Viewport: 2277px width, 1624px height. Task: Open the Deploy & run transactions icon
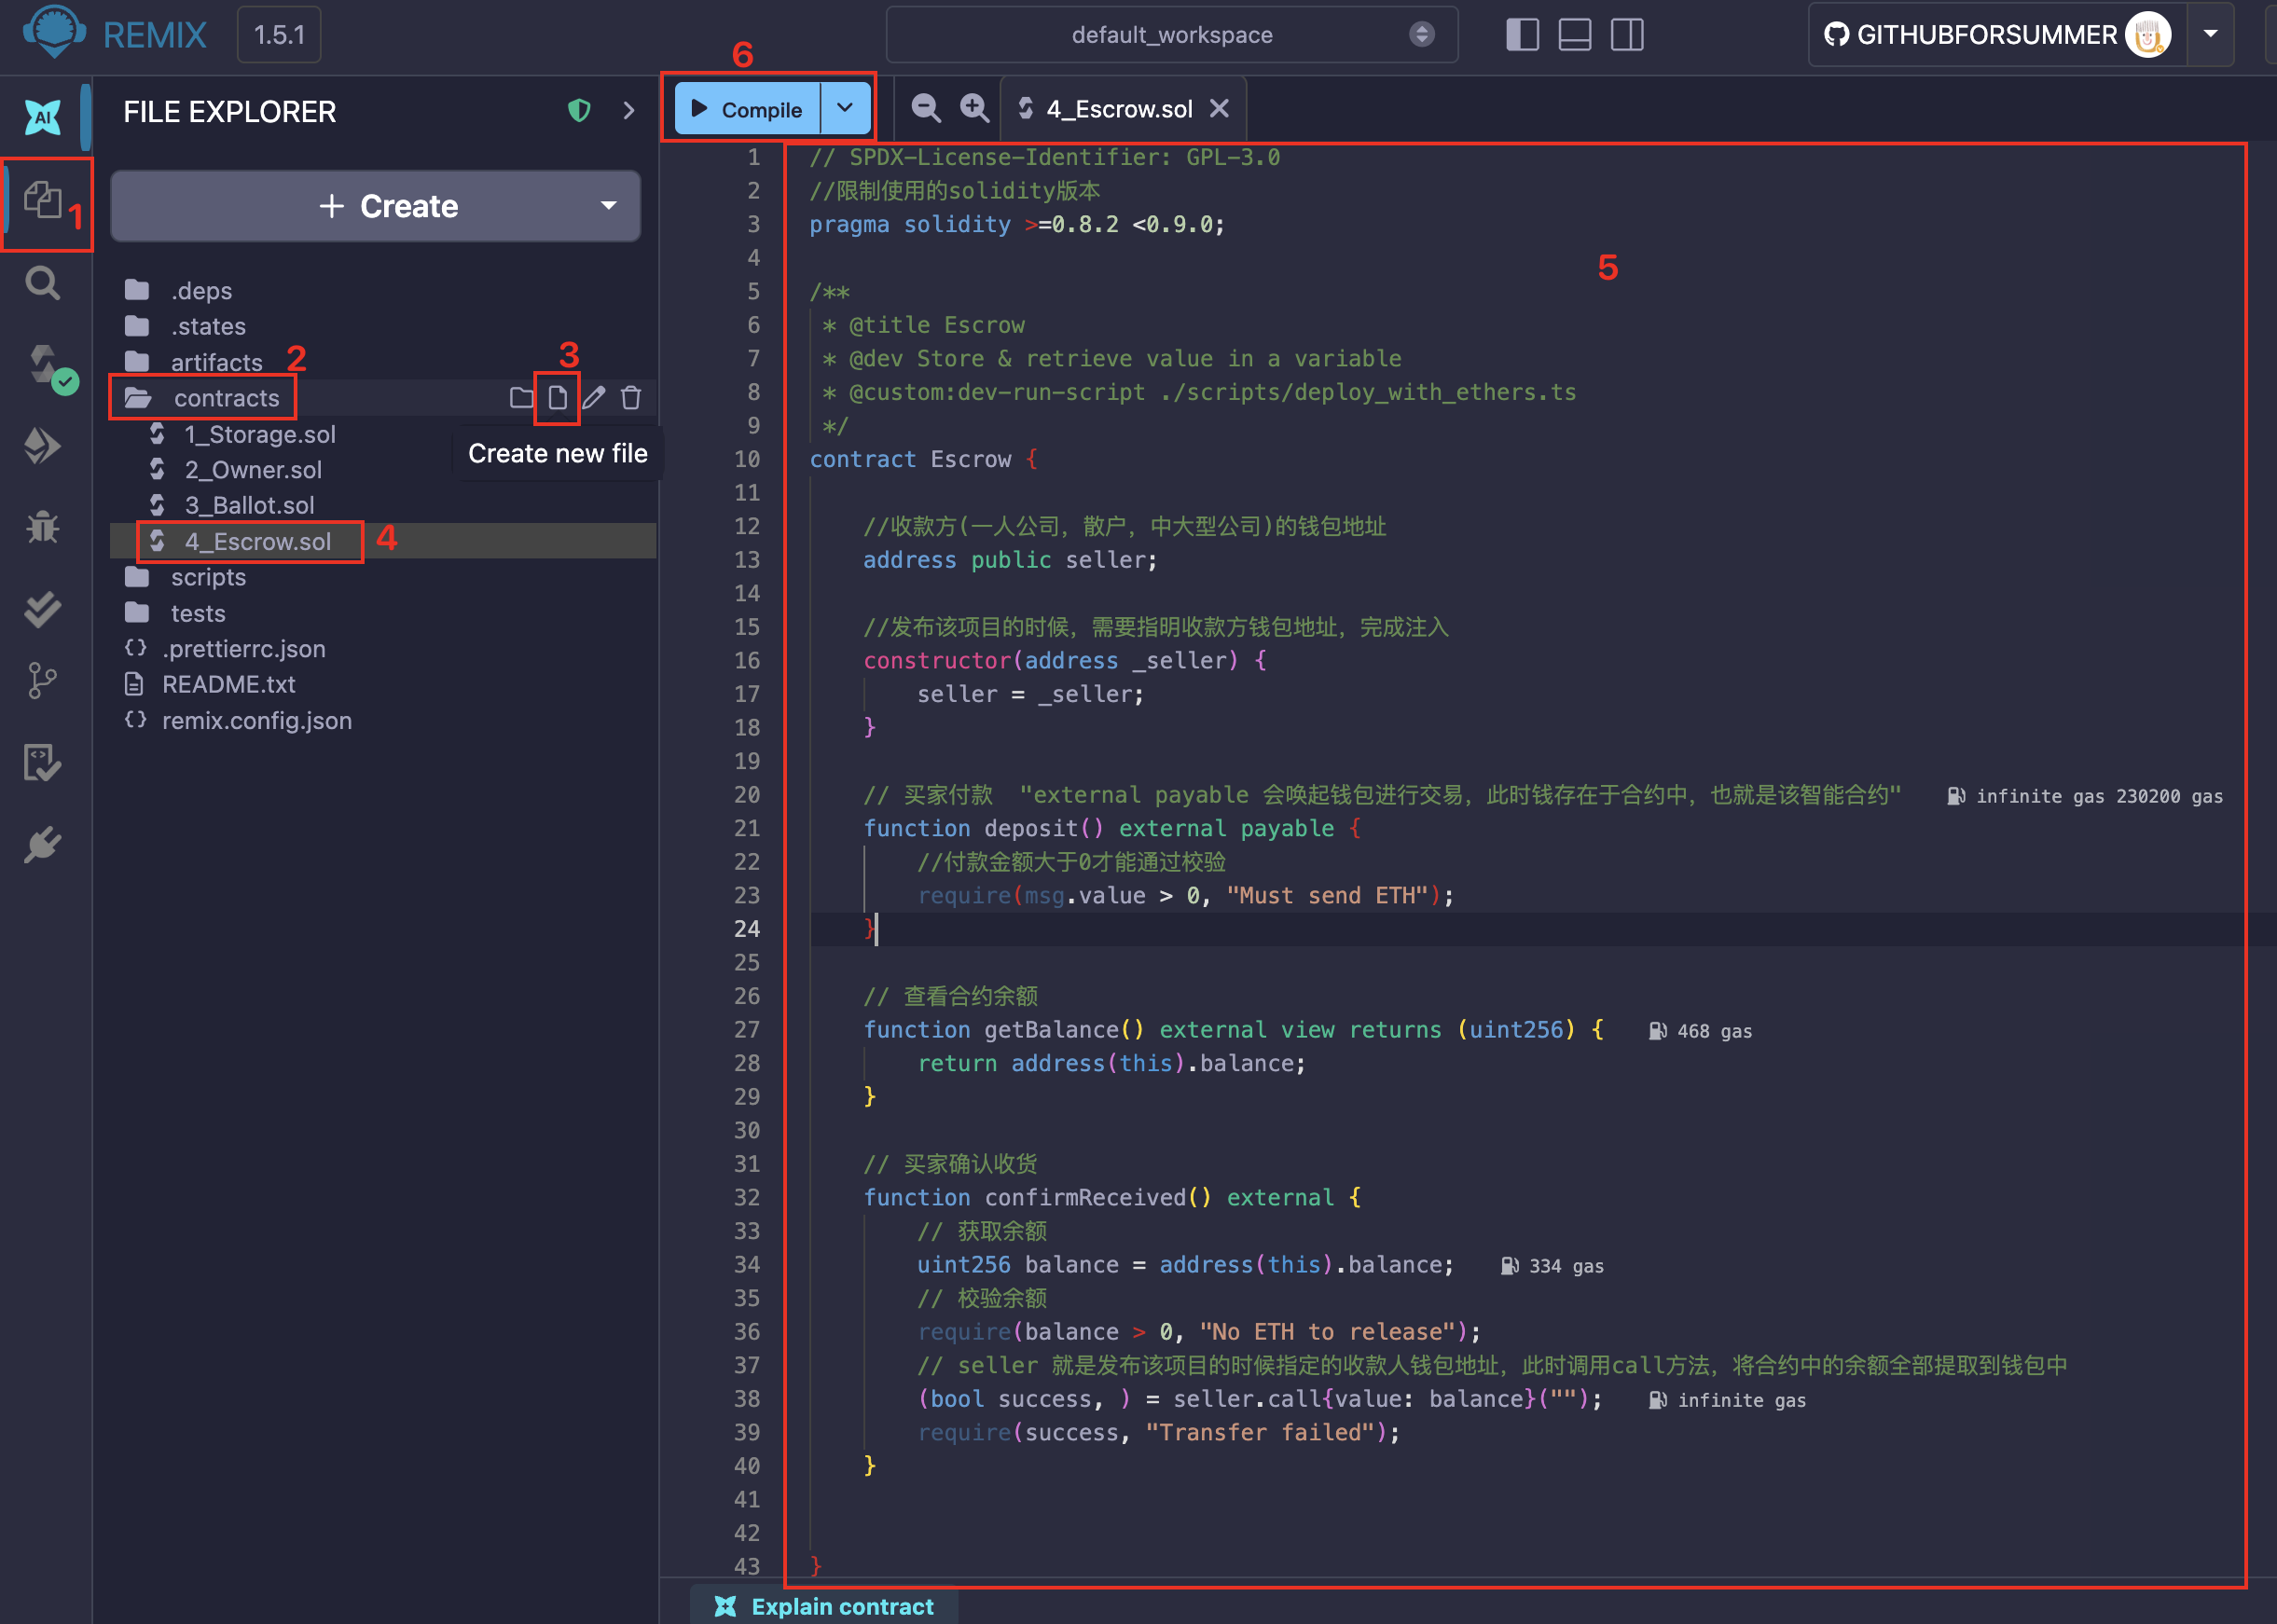42,446
